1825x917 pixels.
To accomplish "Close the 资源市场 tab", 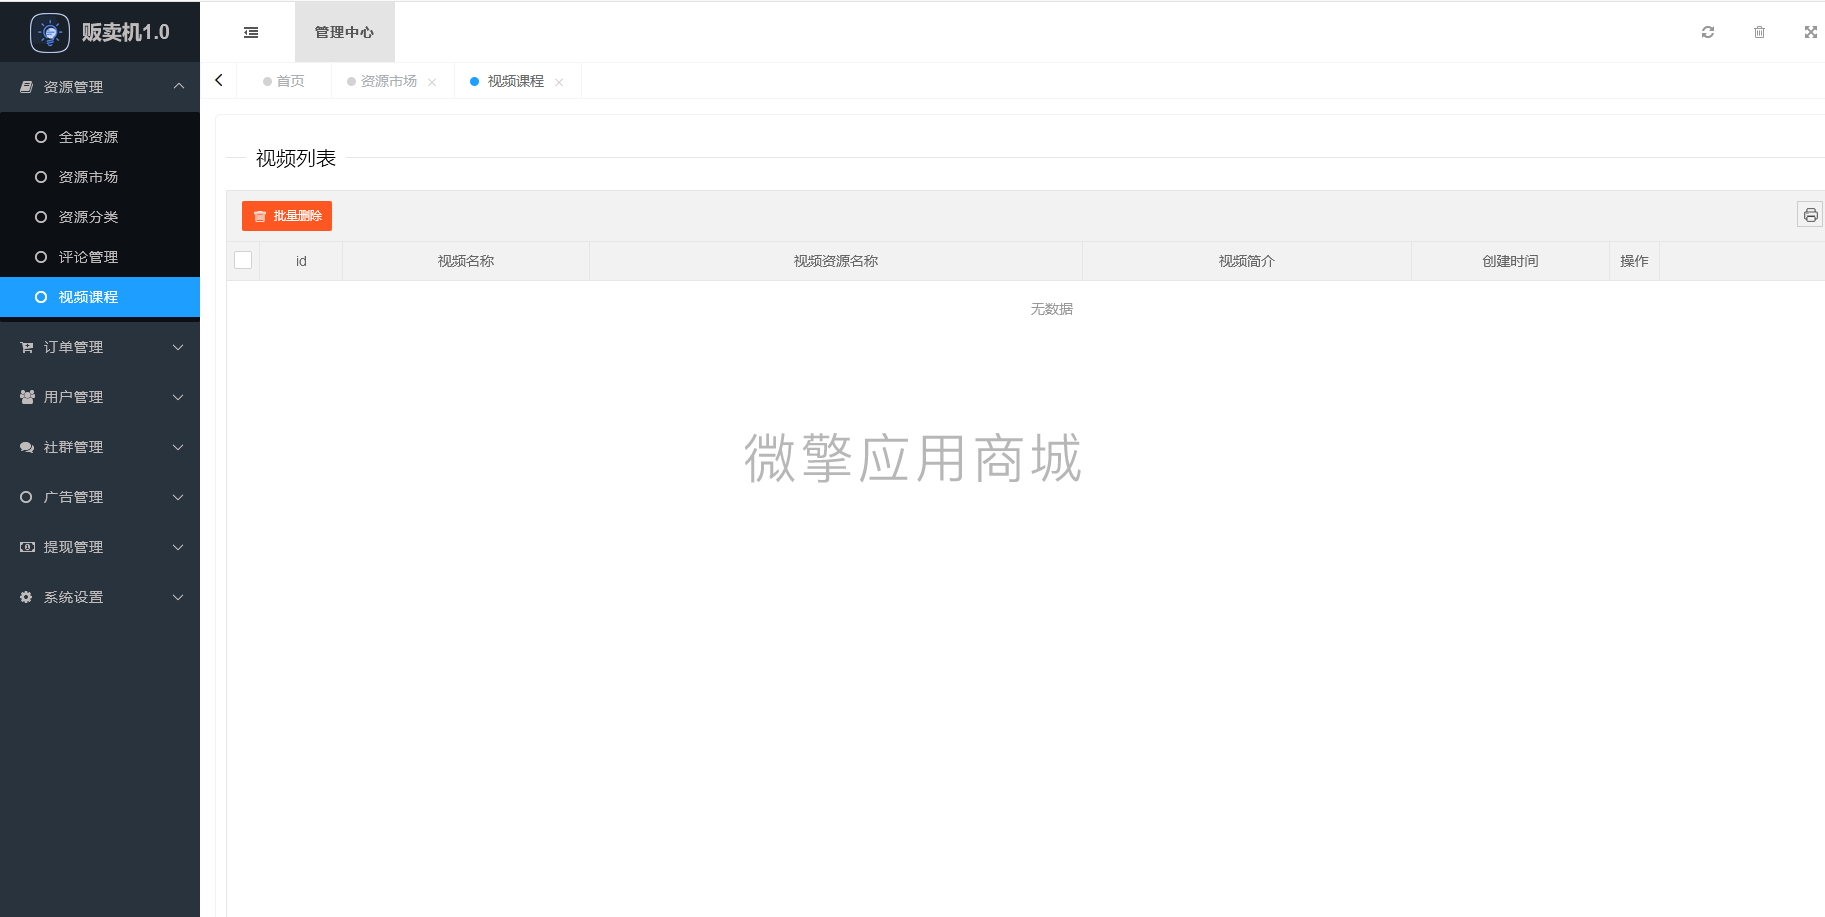I will coord(432,82).
